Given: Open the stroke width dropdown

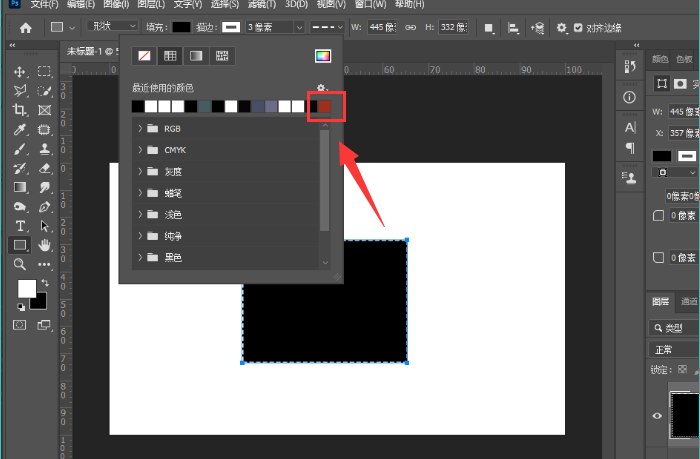Looking at the screenshot, I should coord(300,28).
